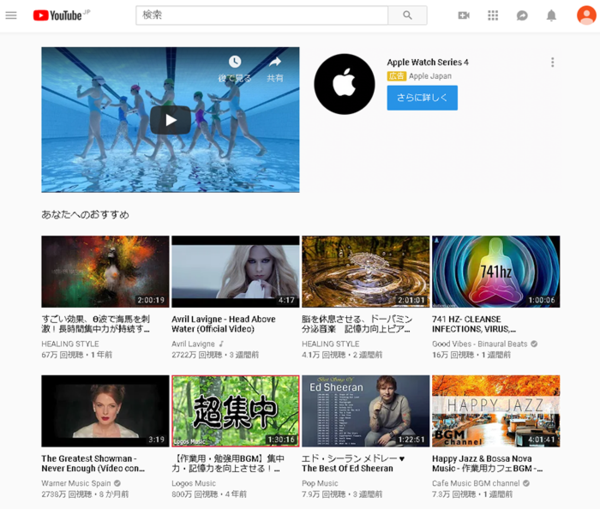
Task: Click the 7.9万 回視聴・3 週間前 text
Action: click(342, 494)
